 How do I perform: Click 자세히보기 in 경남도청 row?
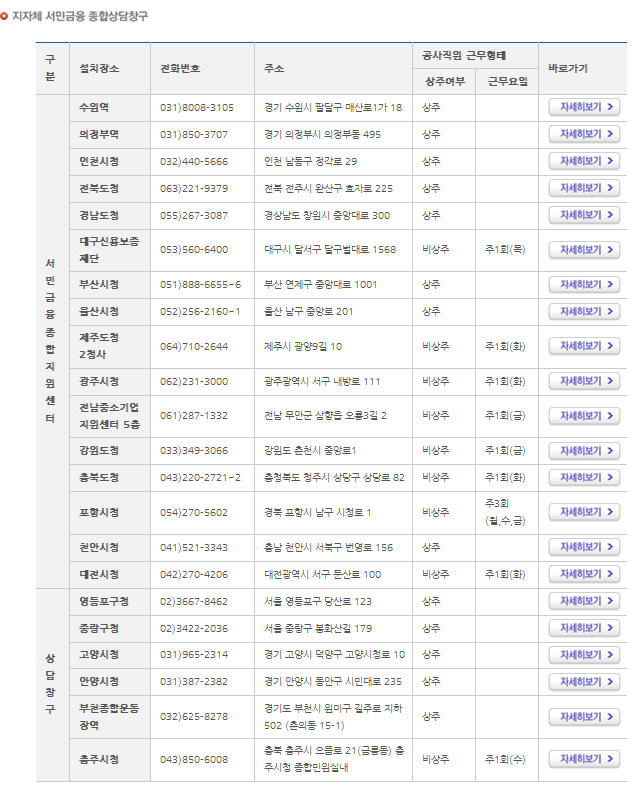(x=584, y=215)
